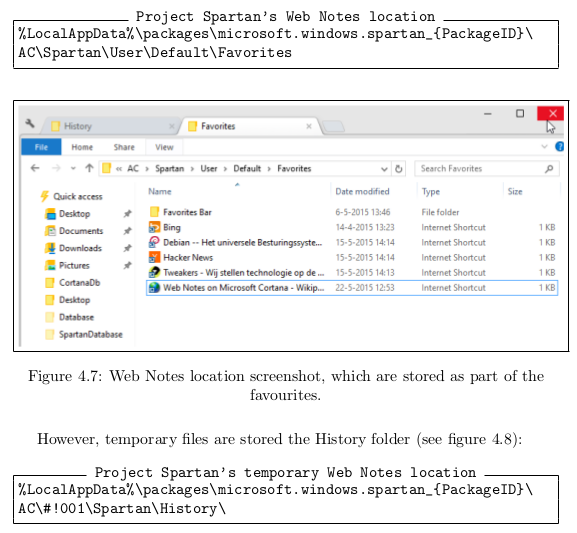
Task: Open the File ribbon menu
Action: click(x=41, y=147)
